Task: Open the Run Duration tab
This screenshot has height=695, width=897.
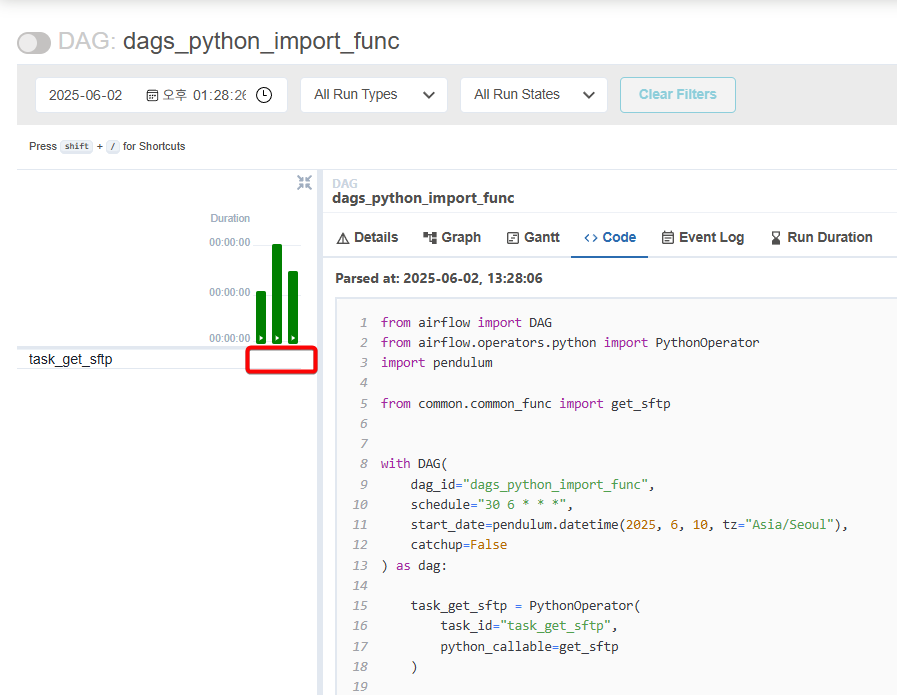Action: coord(821,237)
